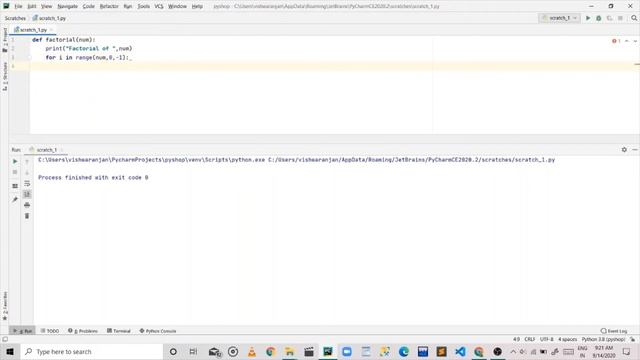Click the stop square in top toolbar
The image size is (640, 360).
pyautogui.click(x=620, y=18)
